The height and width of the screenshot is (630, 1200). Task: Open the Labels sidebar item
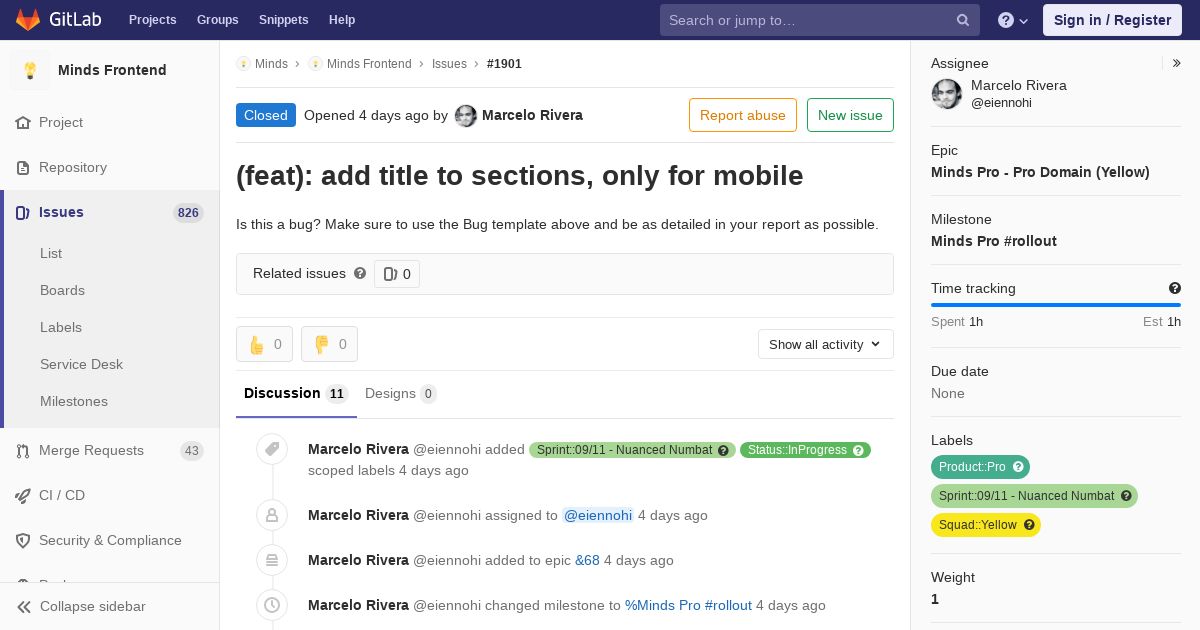tap(61, 327)
